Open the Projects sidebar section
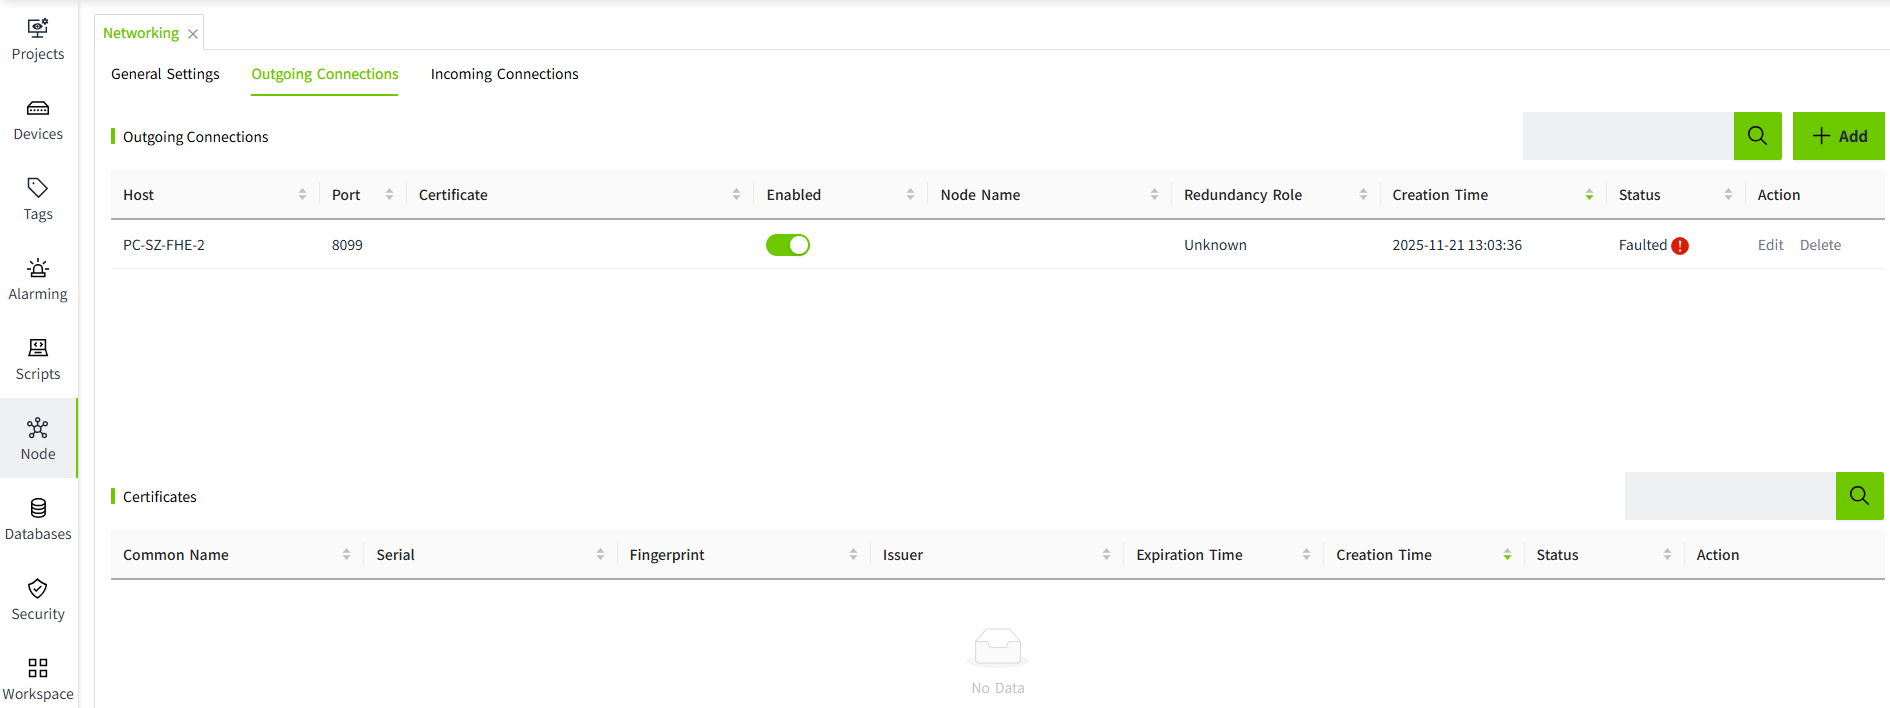The height and width of the screenshot is (708, 1890). pos(38,39)
